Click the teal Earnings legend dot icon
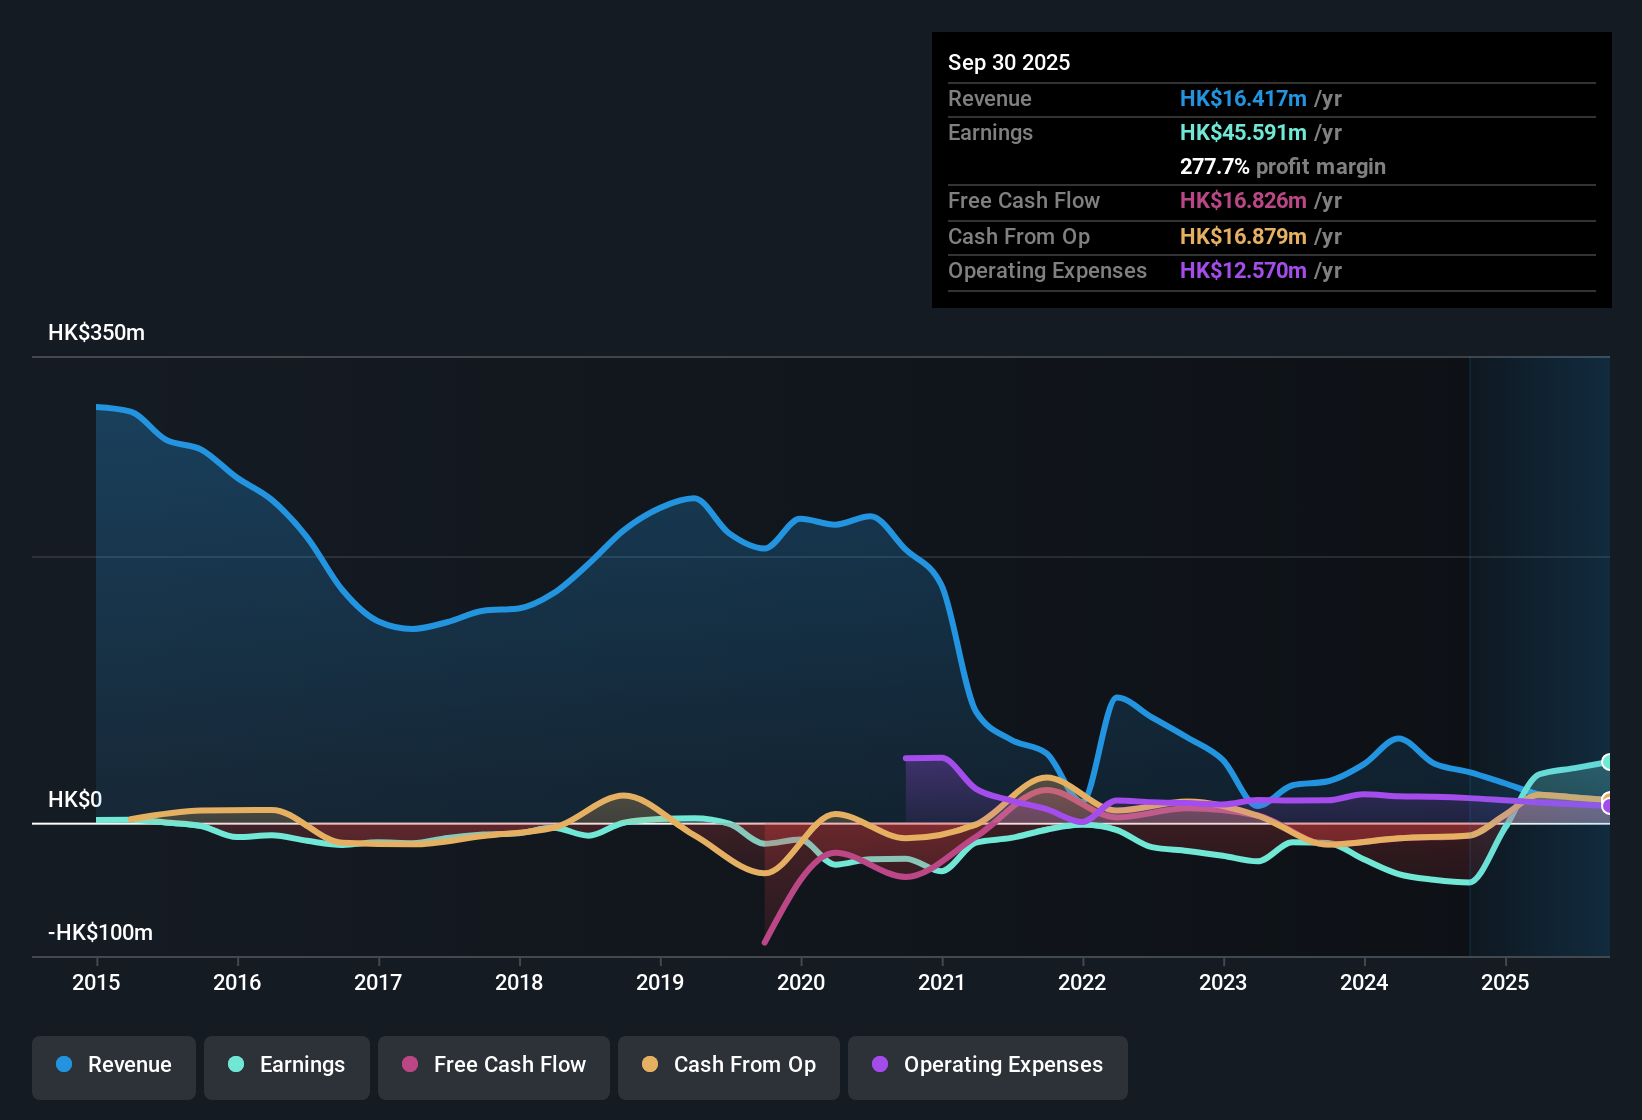Image resolution: width=1642 pixels, height=1120 pixels. (x=236, y=1065)
